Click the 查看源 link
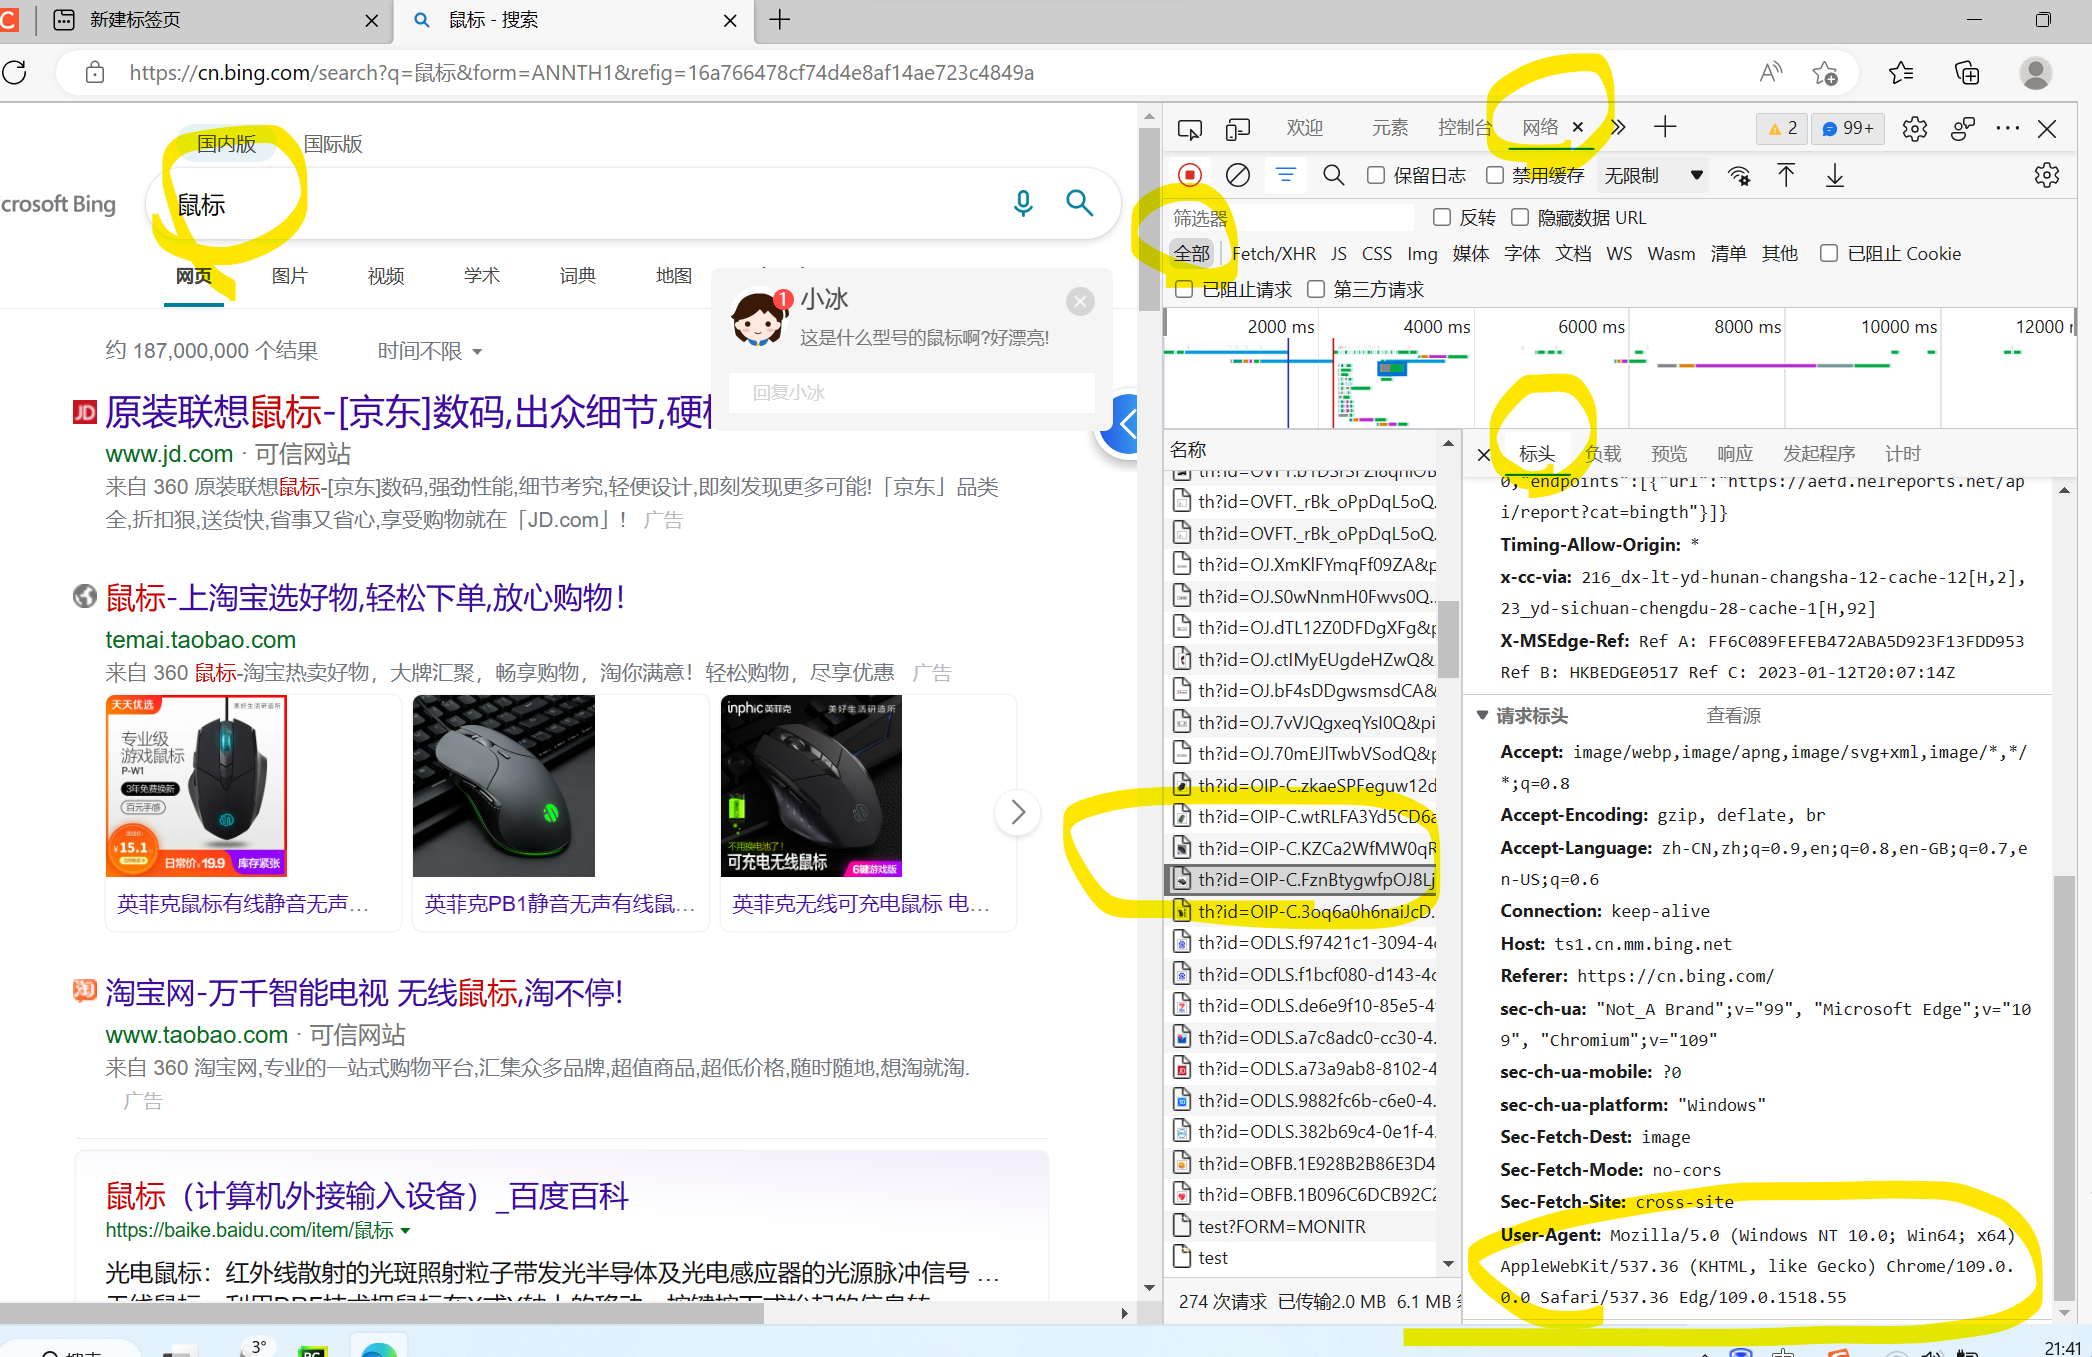 [1733, 716]
